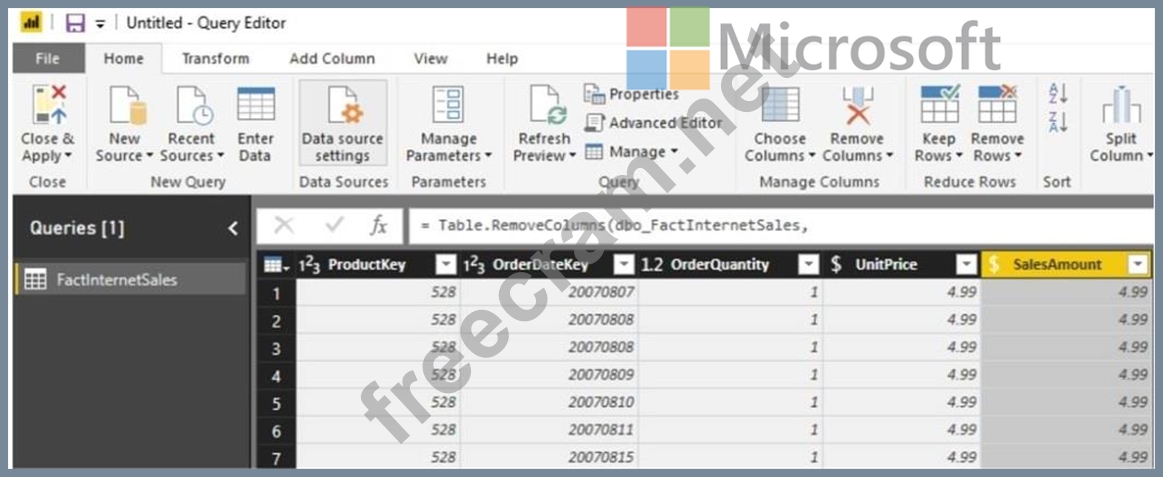The height and width of the screenshot is (477, 1163).
Task: Click the Close & Apply icon
Action: 49,104
